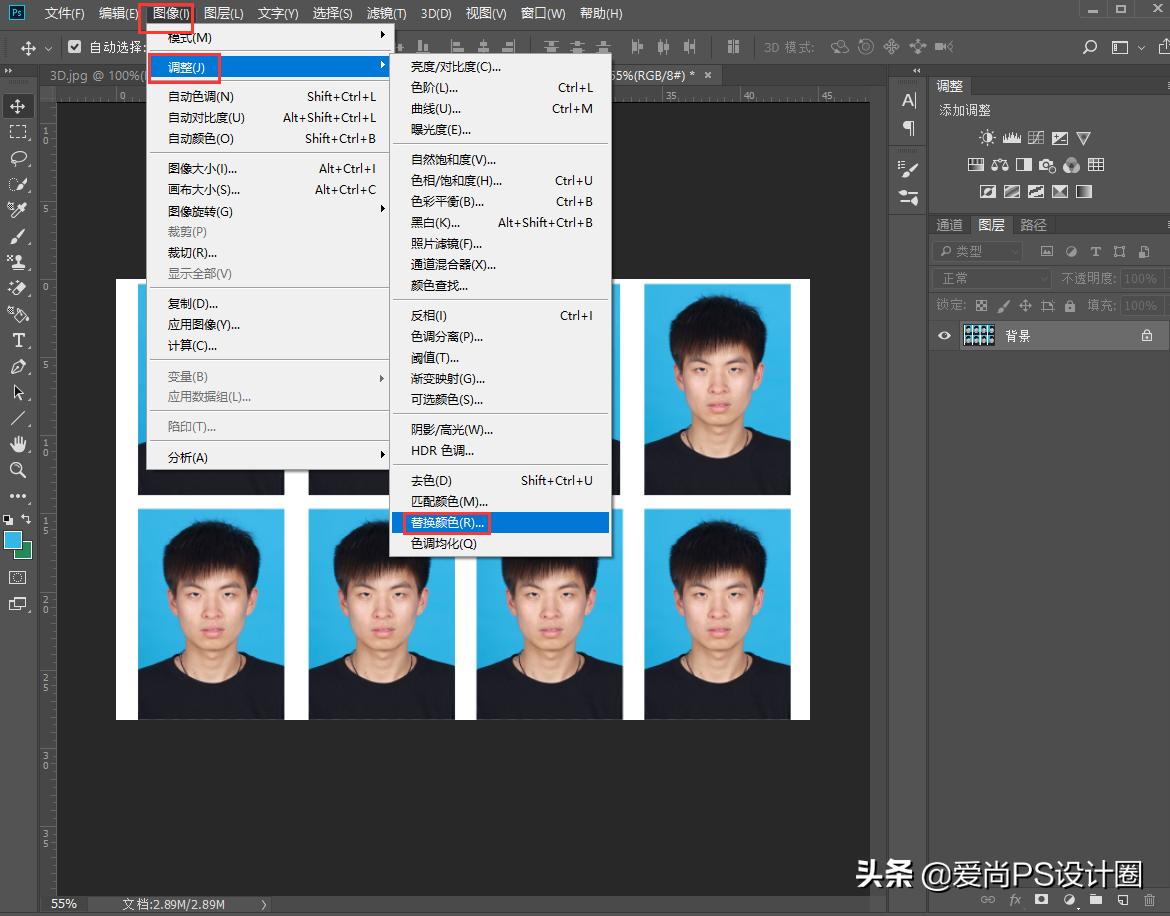The height and width of the screenshot is (916, 1170).
Task: Select the Clone Stamp tool
Action: (x=17, y=262)
